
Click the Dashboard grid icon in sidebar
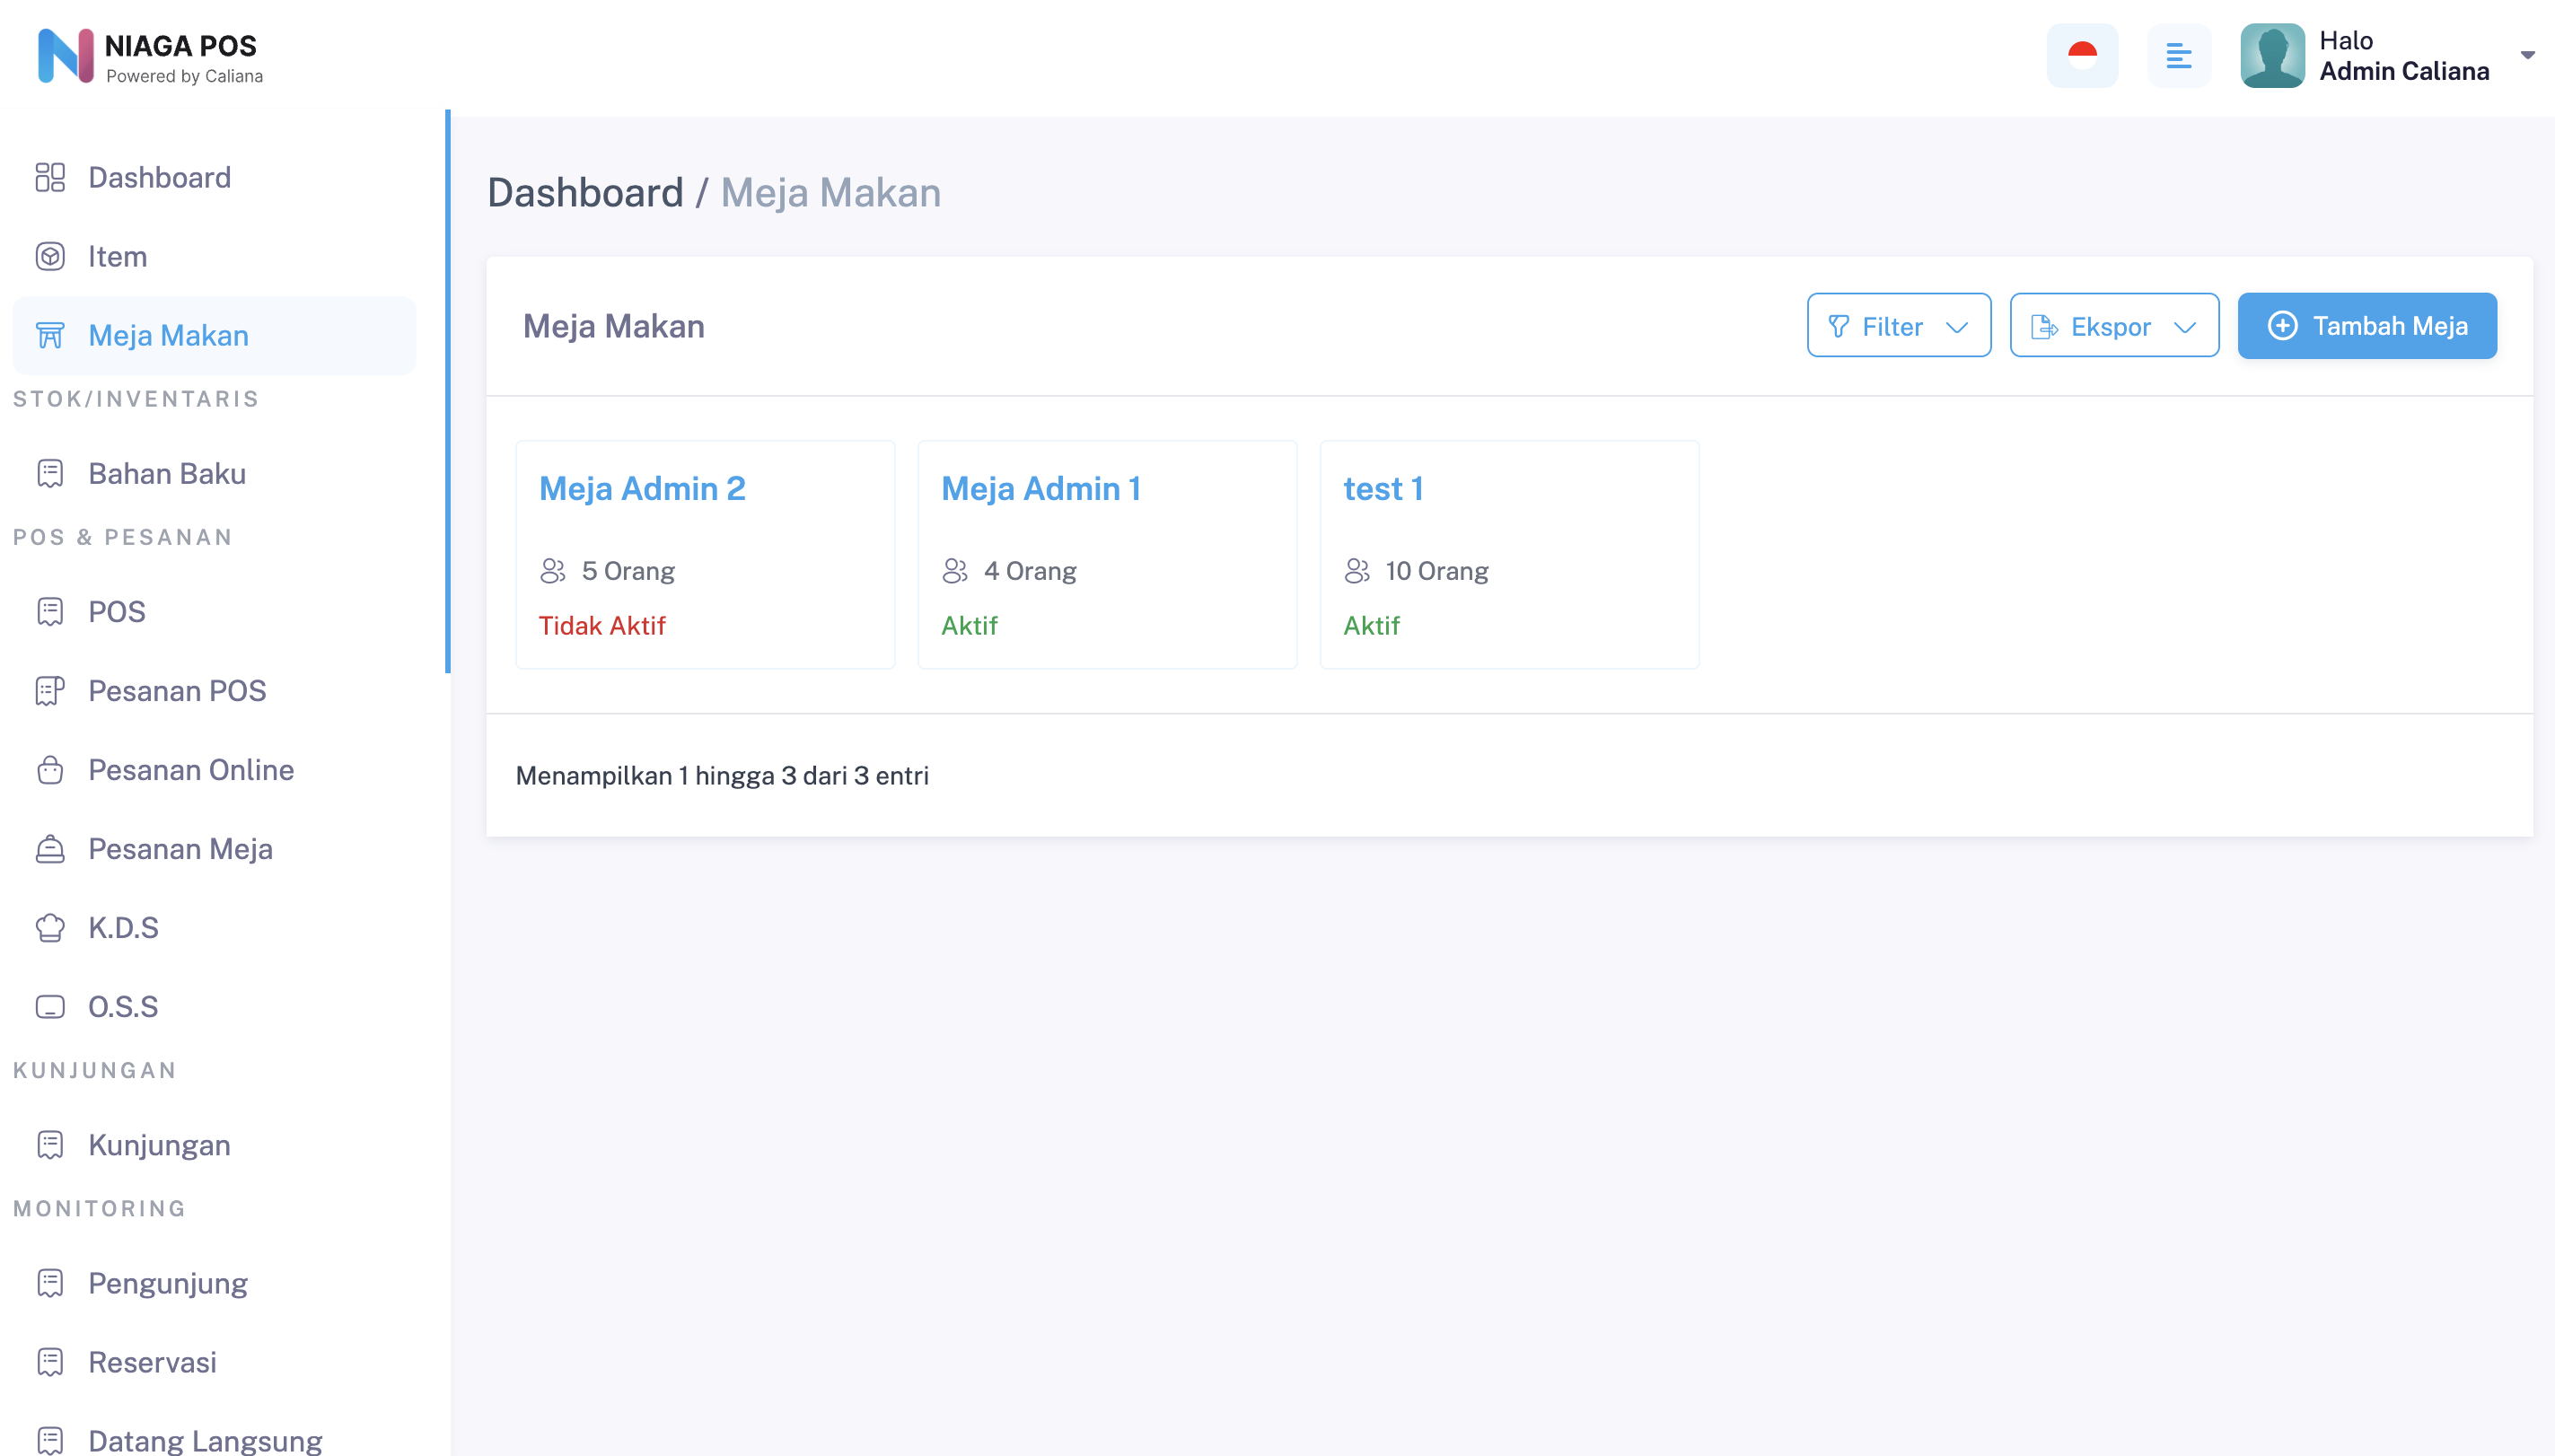[50, 178]
